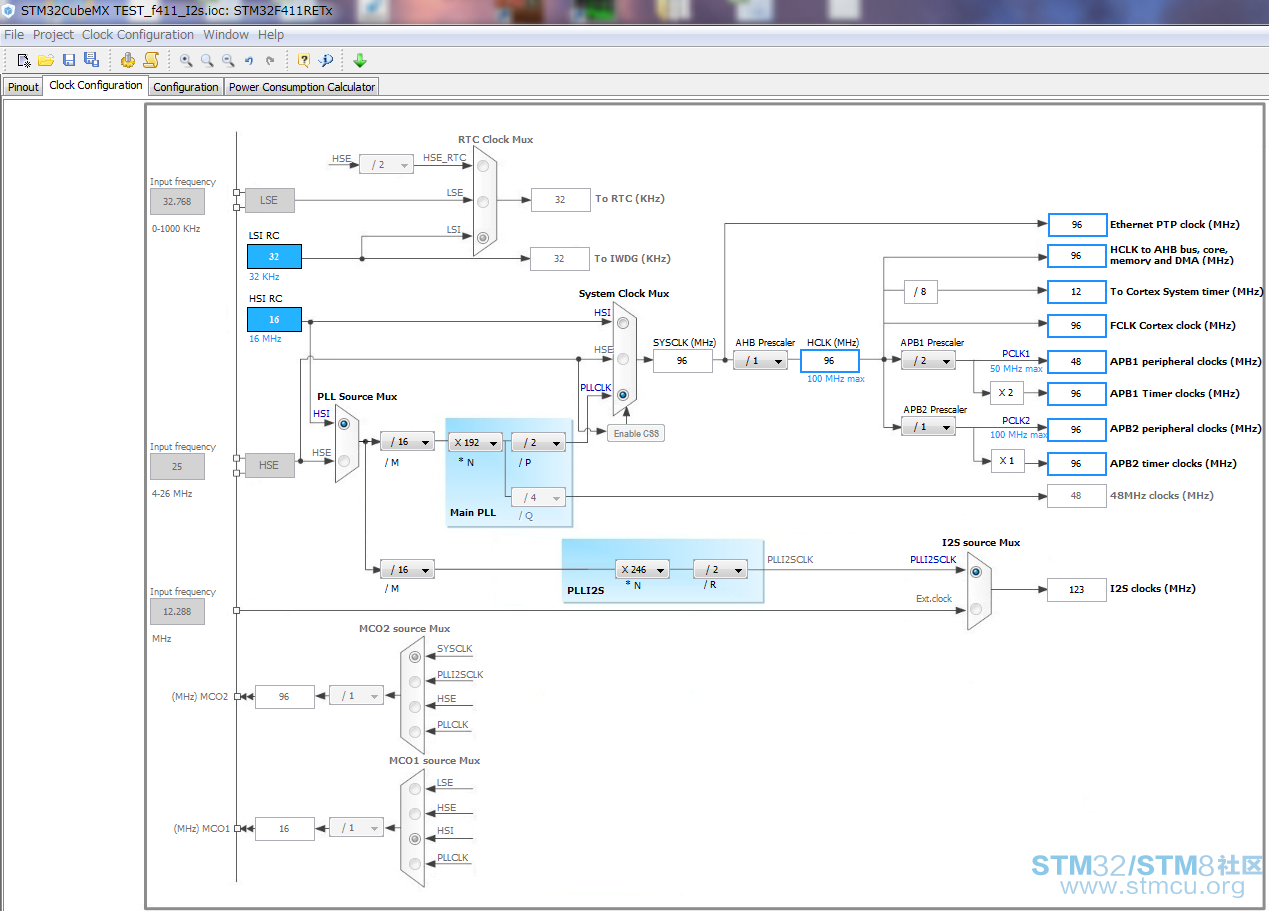
Task: Click the Save As multi-disk icon
Action: click(92, 60)
